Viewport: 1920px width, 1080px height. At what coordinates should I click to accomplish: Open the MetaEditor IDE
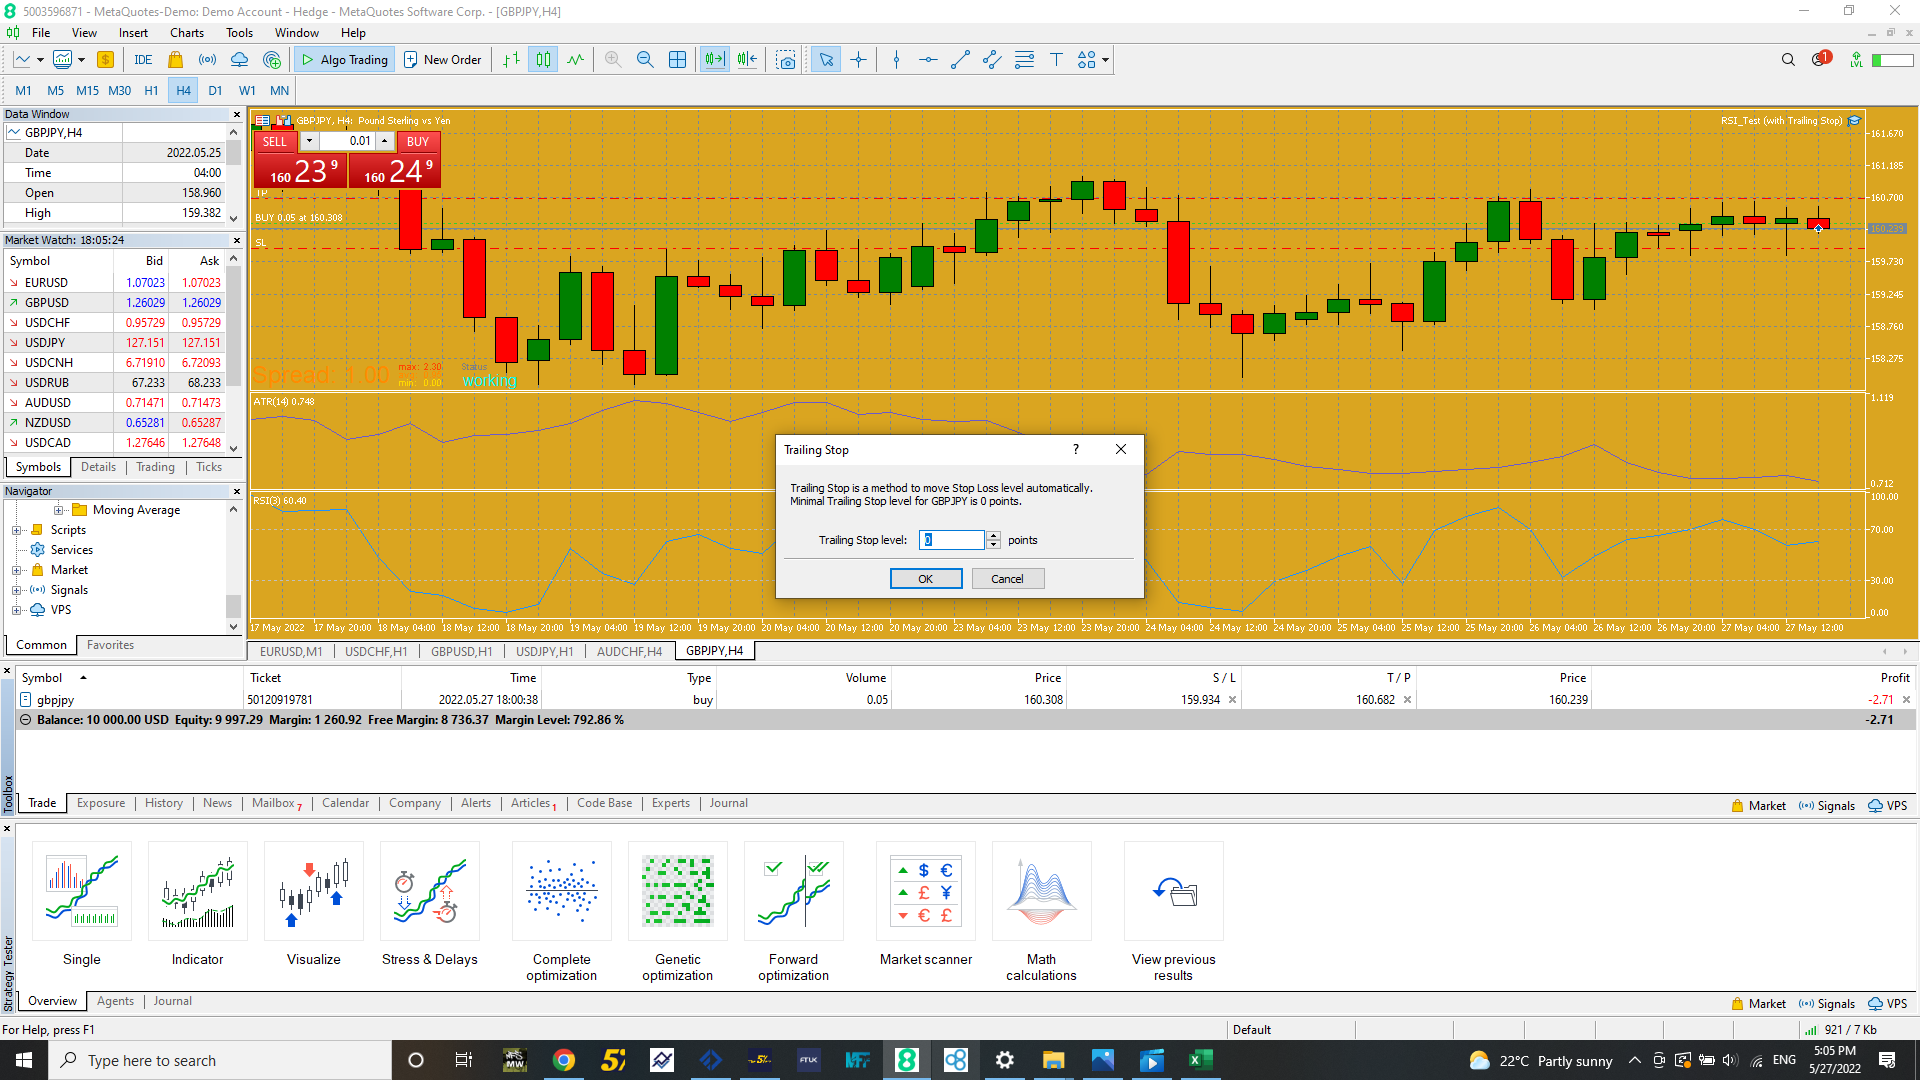[143, 60]
